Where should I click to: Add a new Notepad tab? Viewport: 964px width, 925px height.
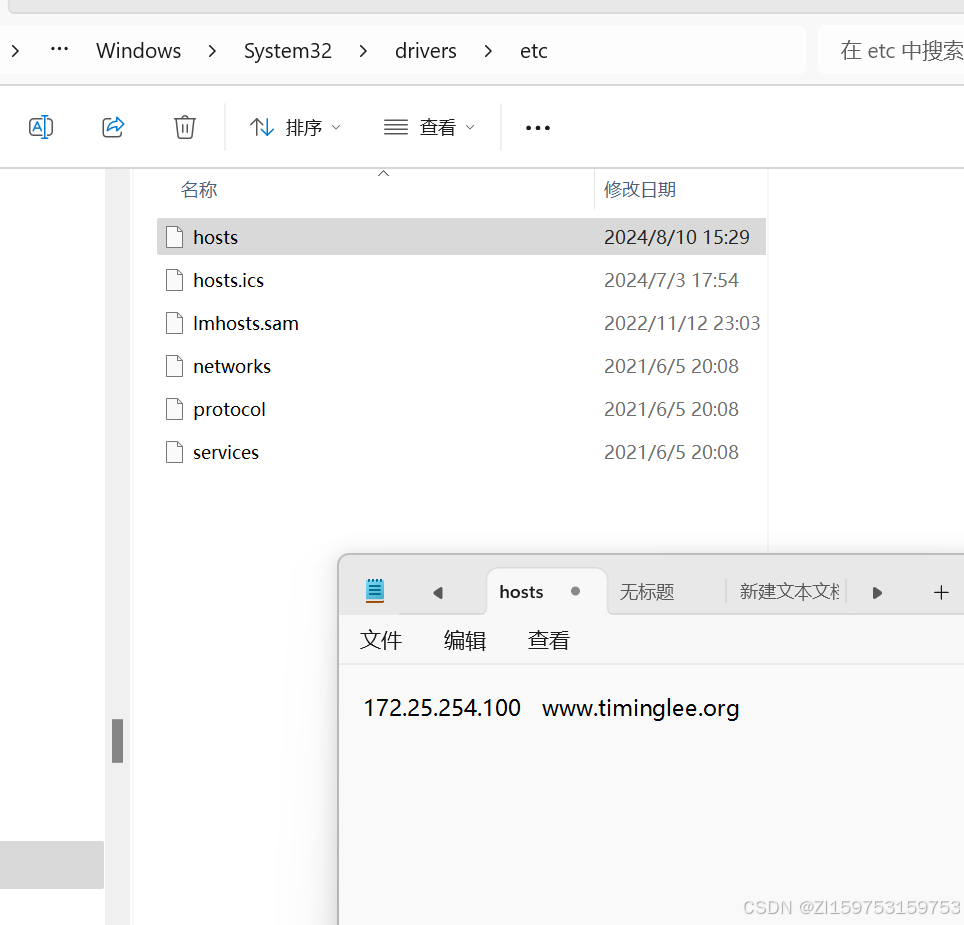(940, 592)
